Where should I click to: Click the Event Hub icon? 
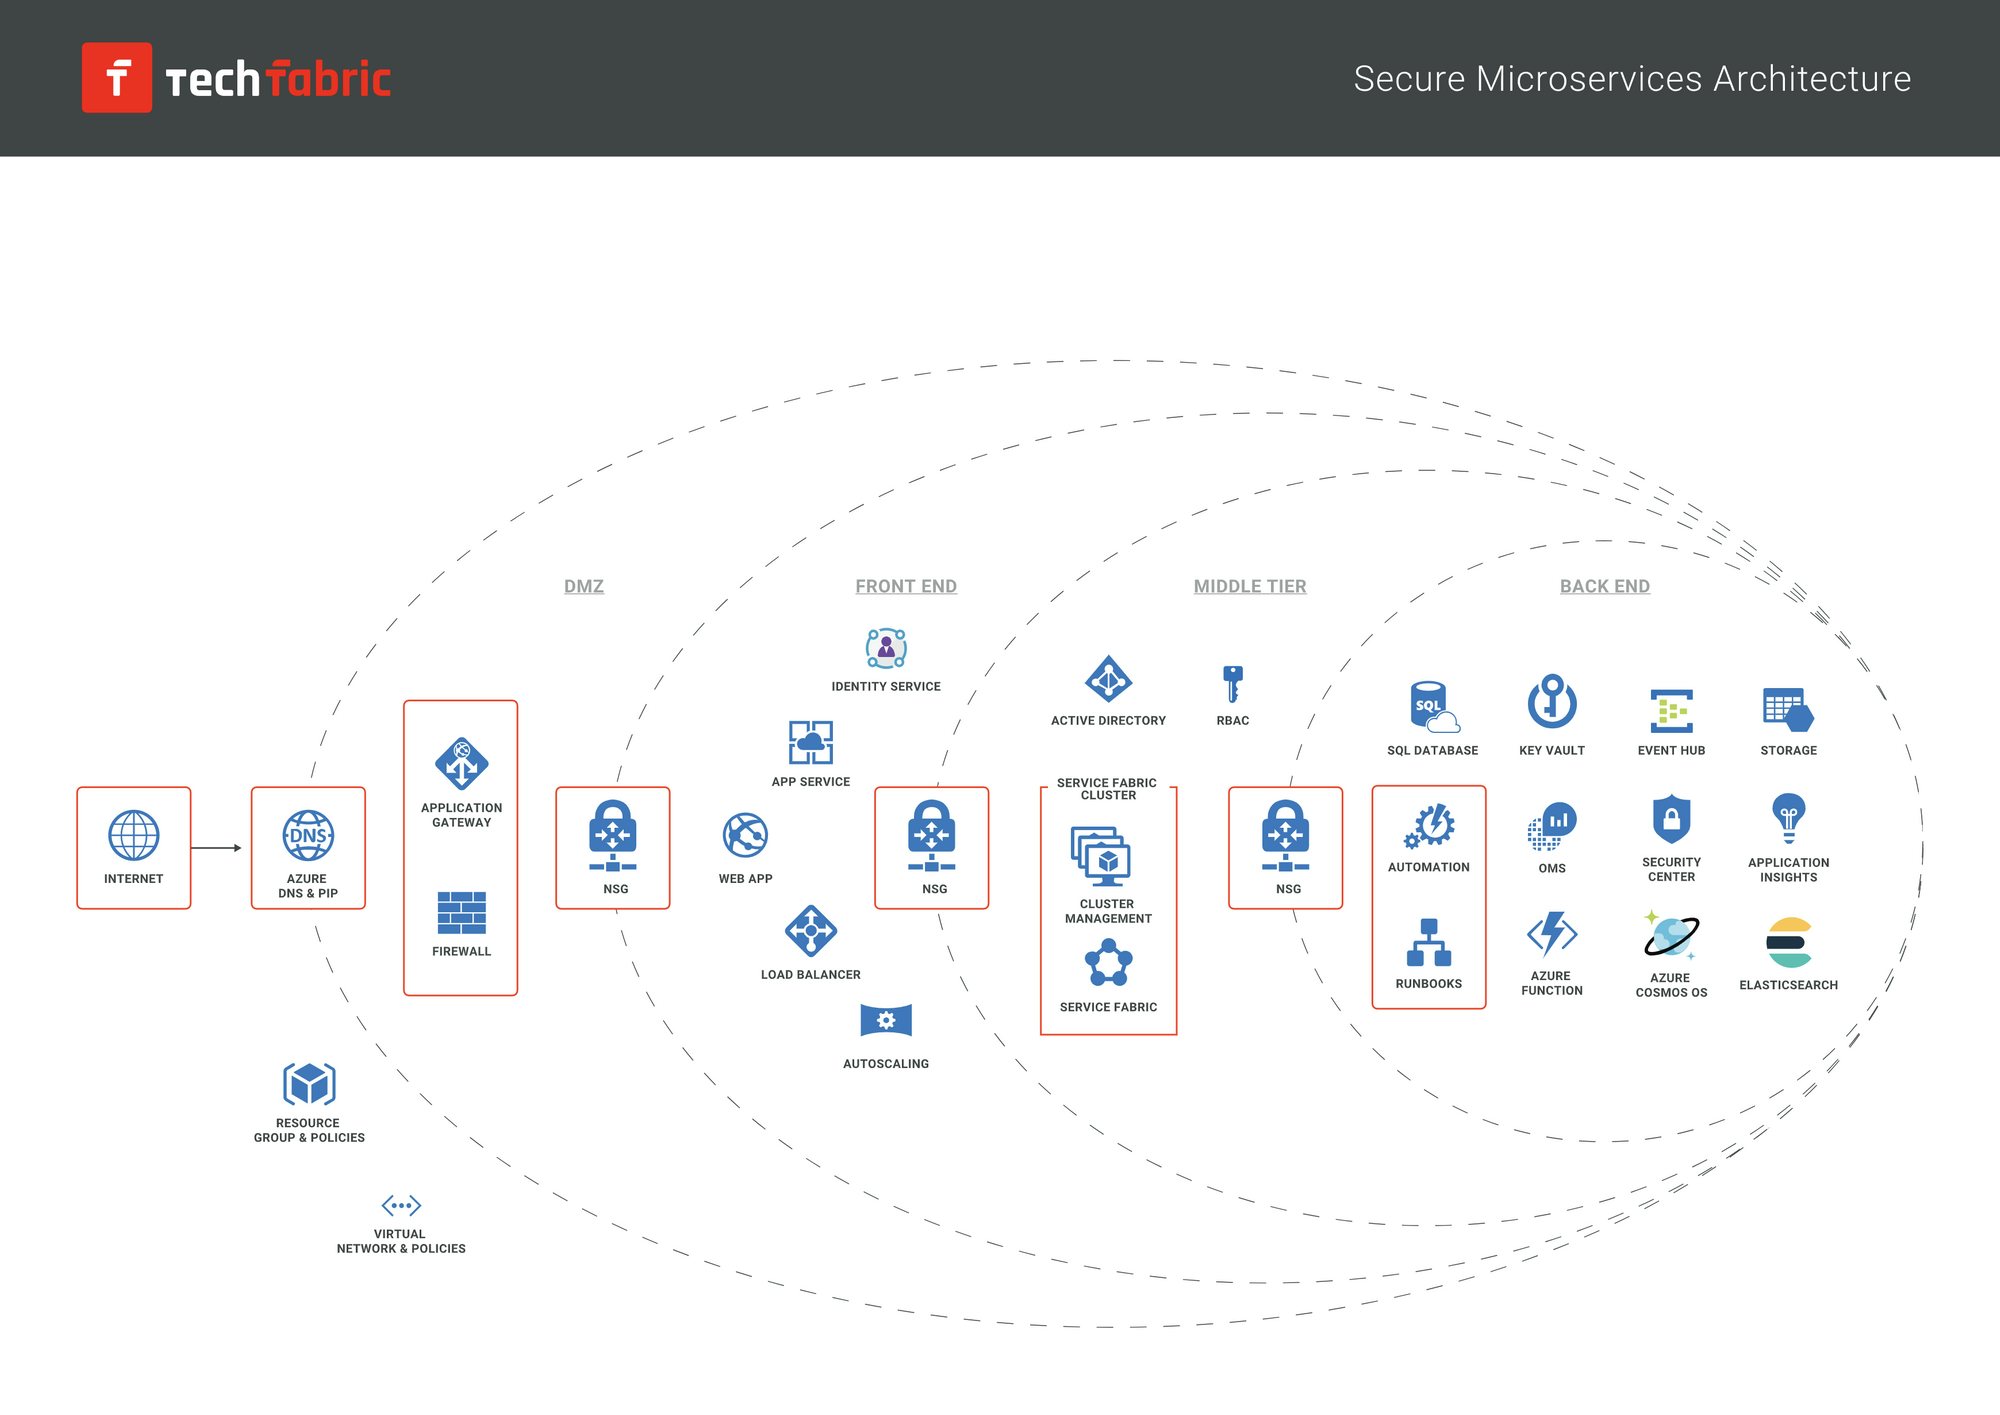(x=1671, y=711)
